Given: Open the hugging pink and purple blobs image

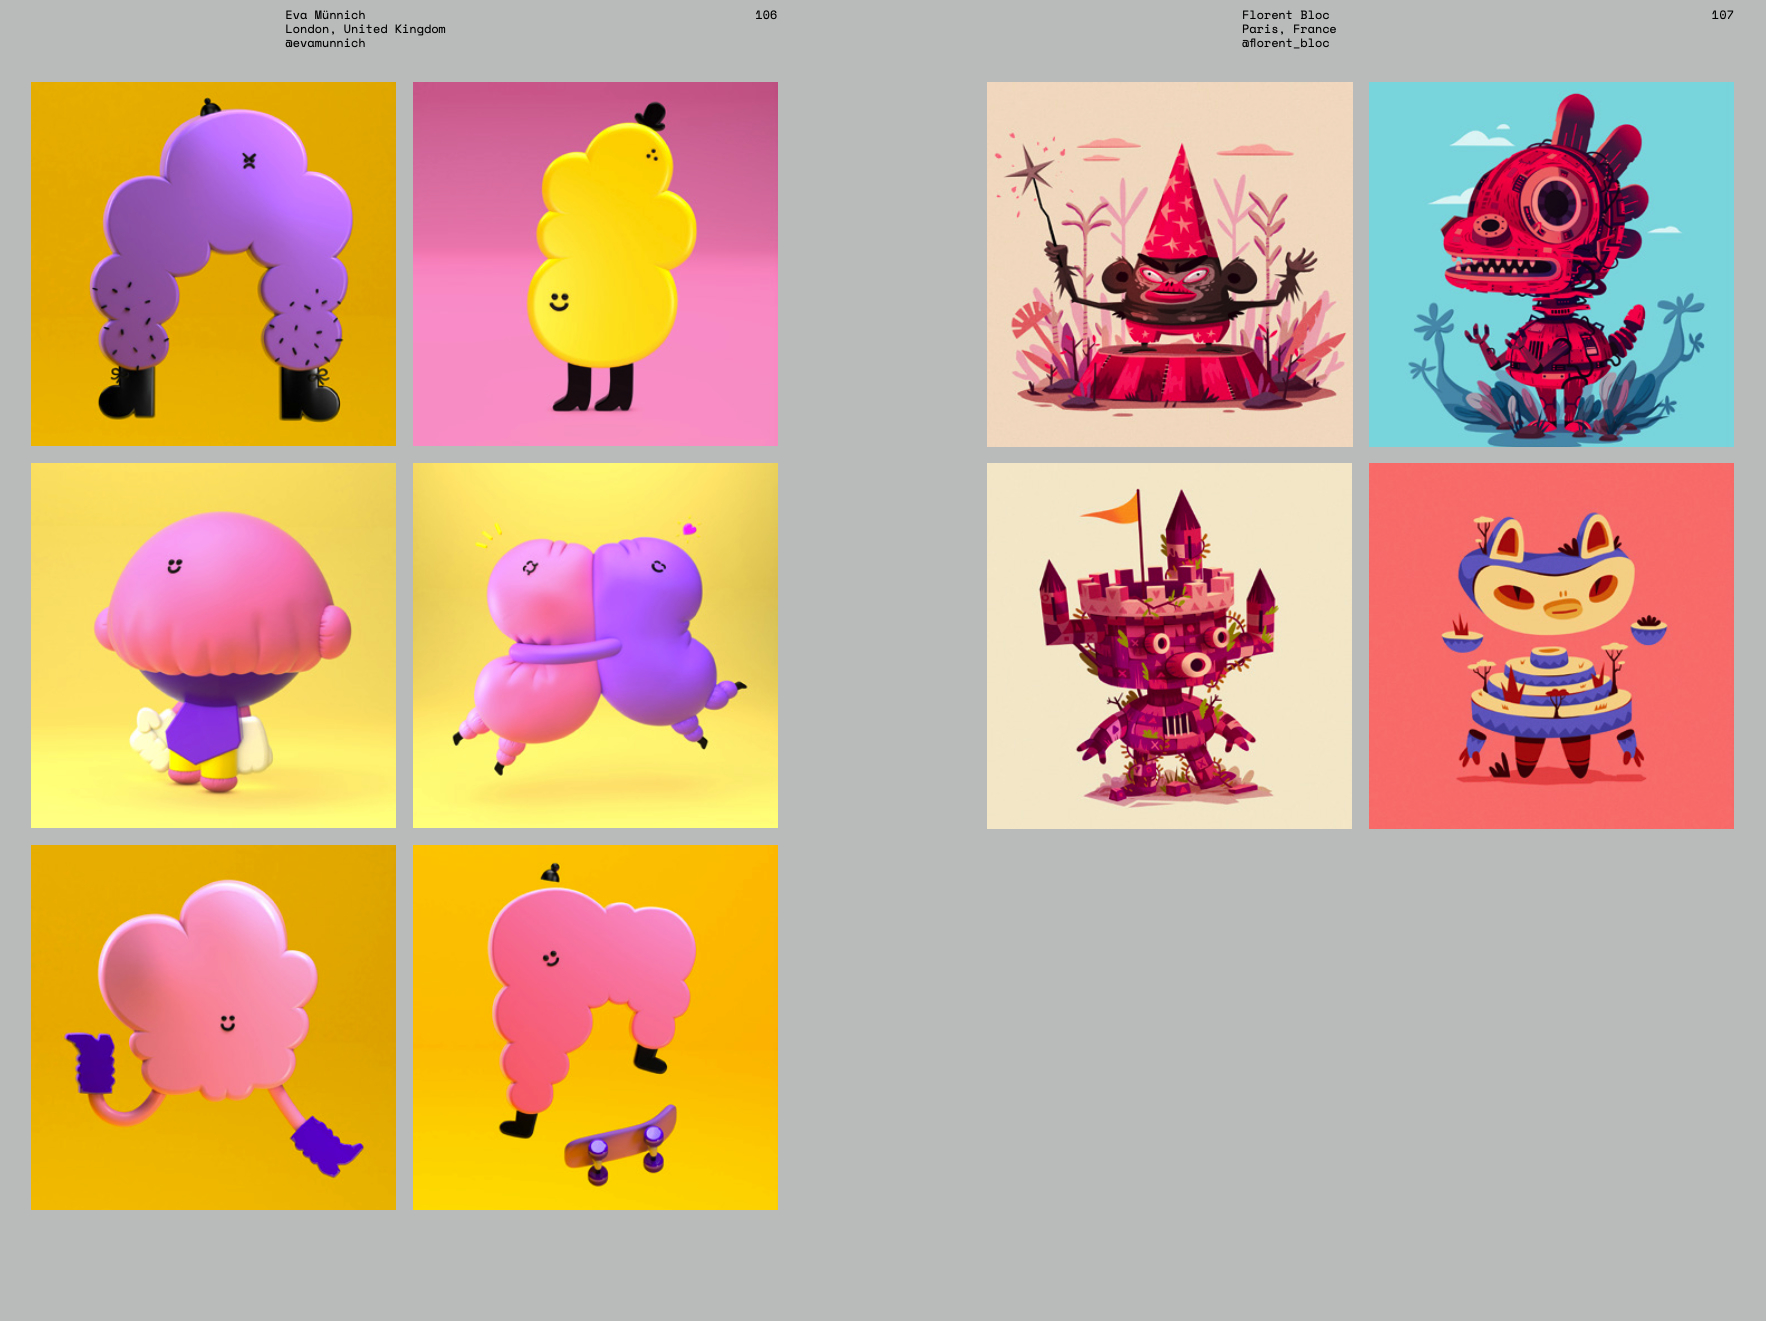Looking at the screenshot, I should pos(595,645).
